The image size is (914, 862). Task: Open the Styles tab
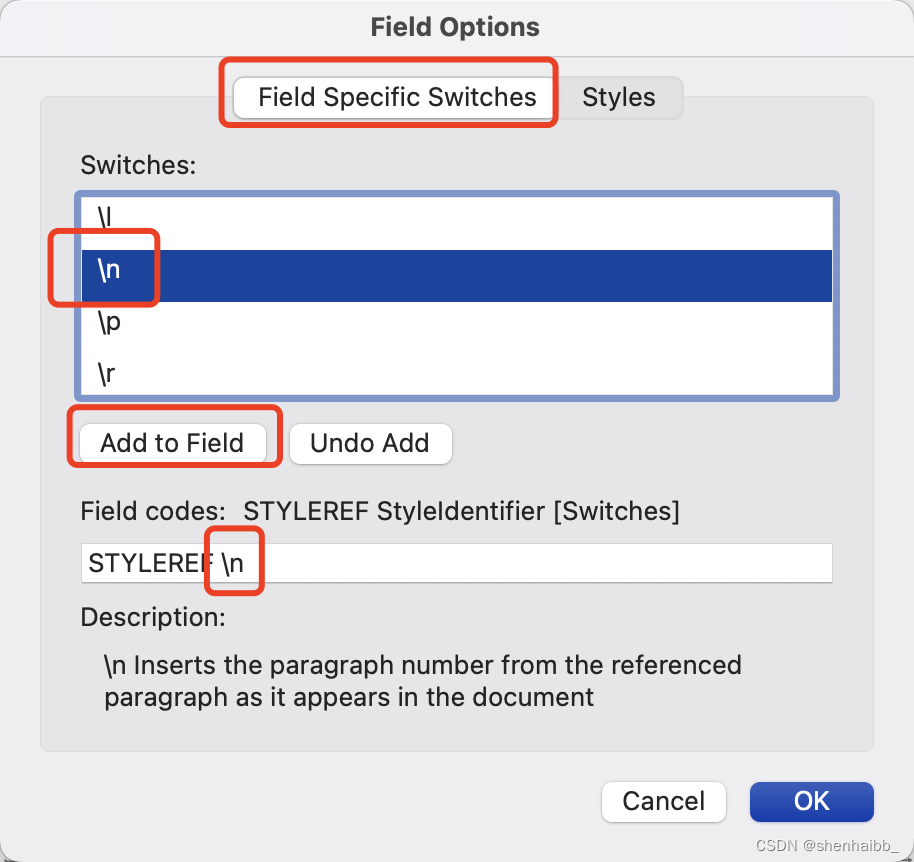point(618,97)
